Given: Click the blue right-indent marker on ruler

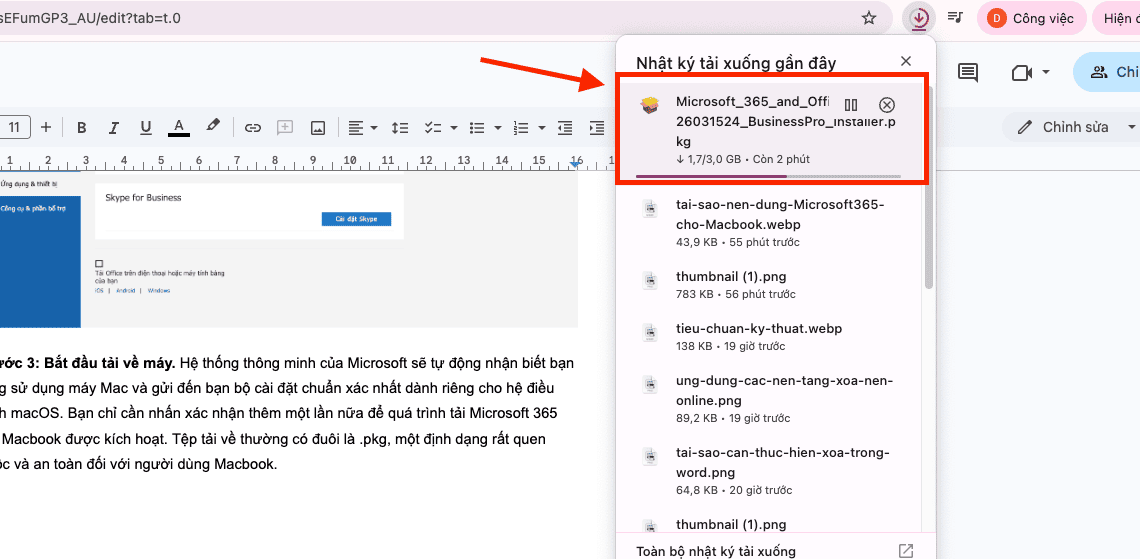Looking at the screenshot, I should (575, 164).
